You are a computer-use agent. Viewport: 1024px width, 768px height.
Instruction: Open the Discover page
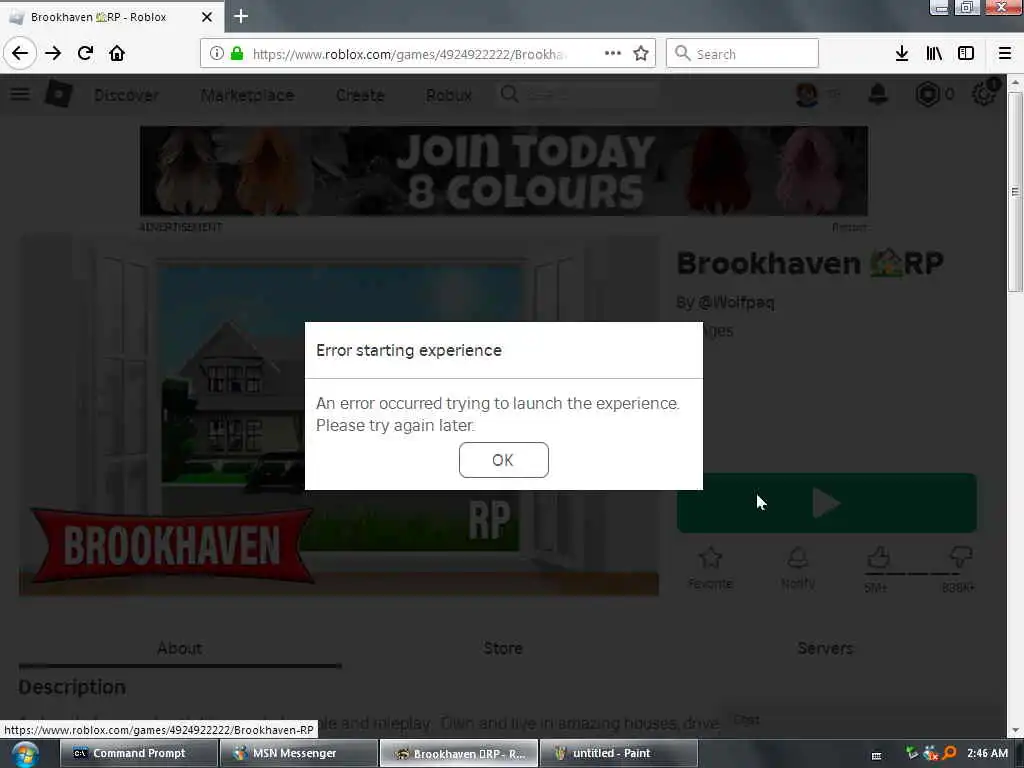point(126,95)
